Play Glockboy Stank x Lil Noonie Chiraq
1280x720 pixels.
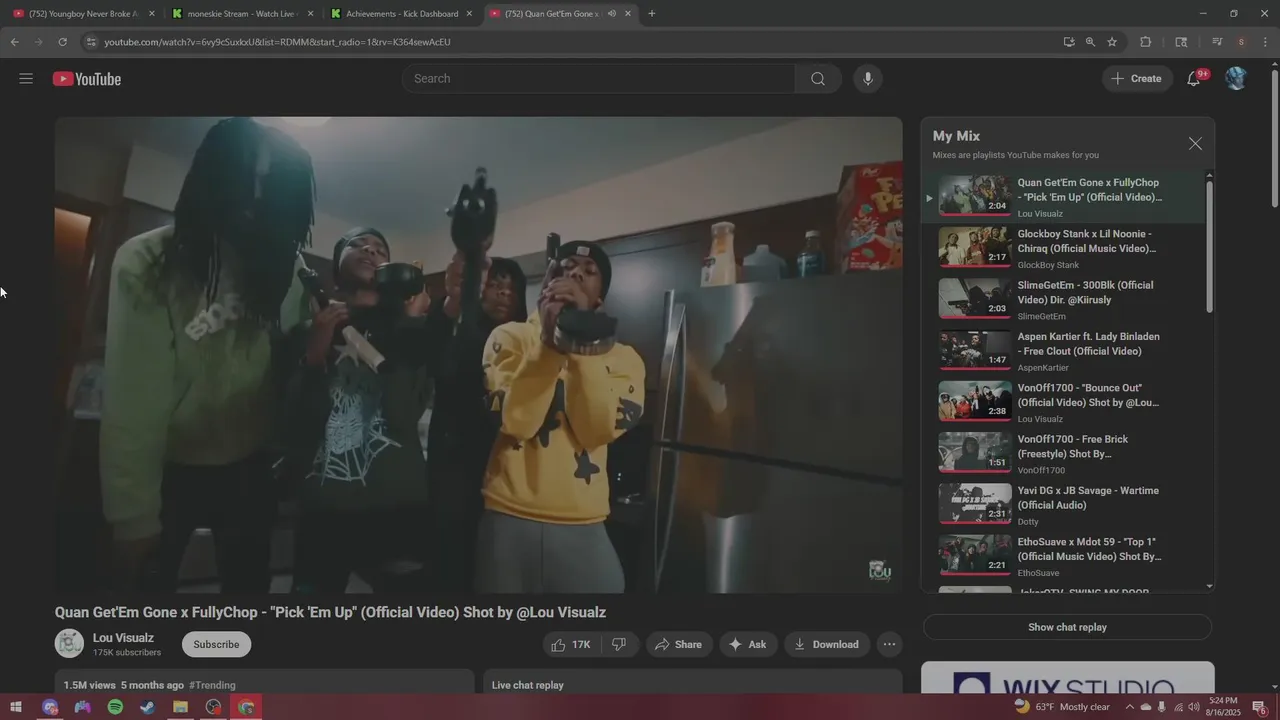click(1063, 247)
